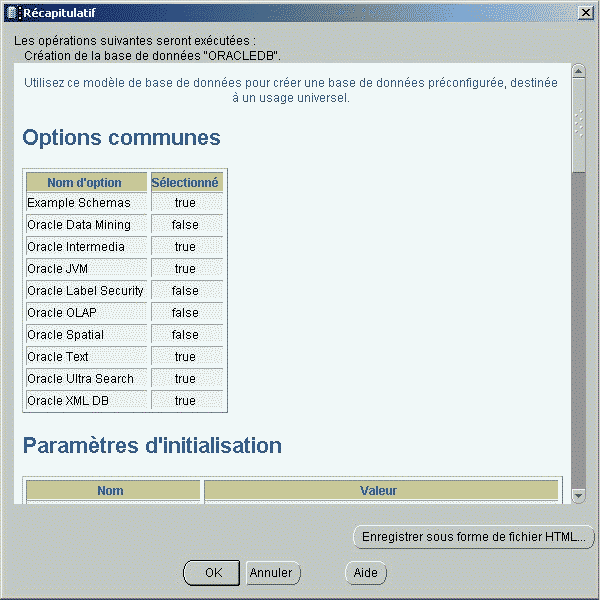Click the Nom d'option column header
Image resolution: width=600 pixels, height=600 pixels.
(85, 182)
